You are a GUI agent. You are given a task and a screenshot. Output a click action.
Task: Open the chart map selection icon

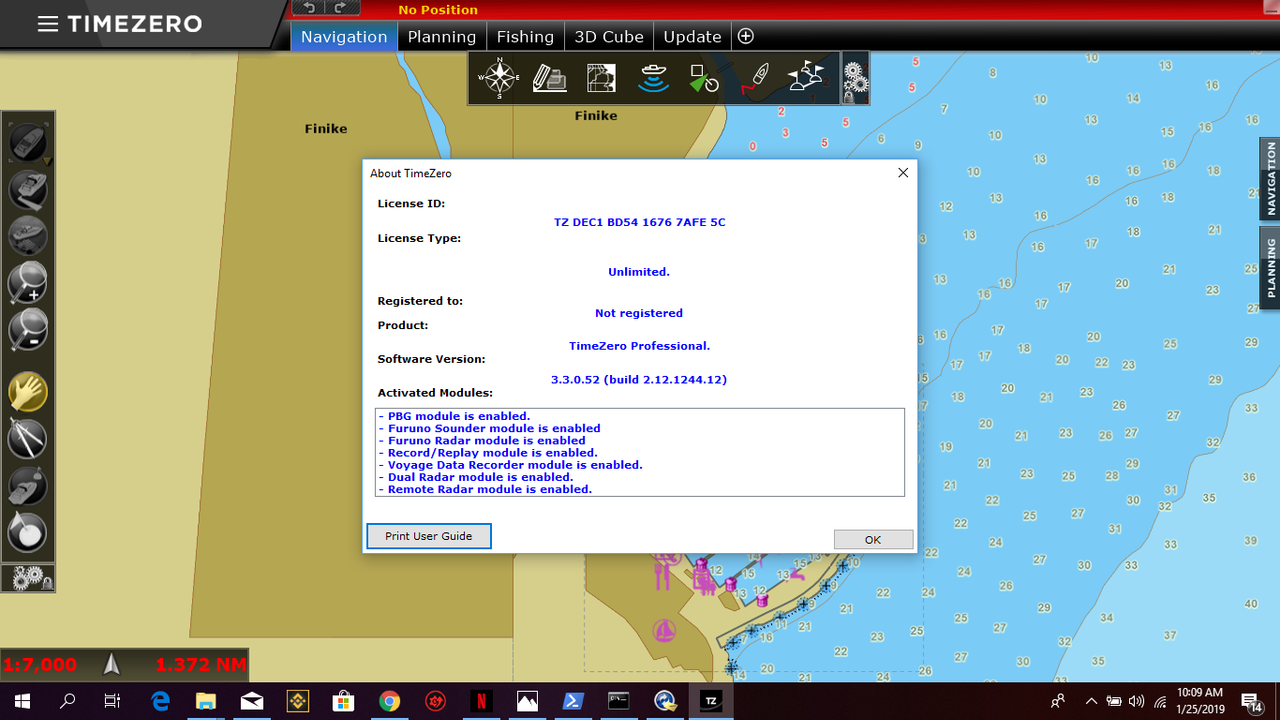click(601, 78)
